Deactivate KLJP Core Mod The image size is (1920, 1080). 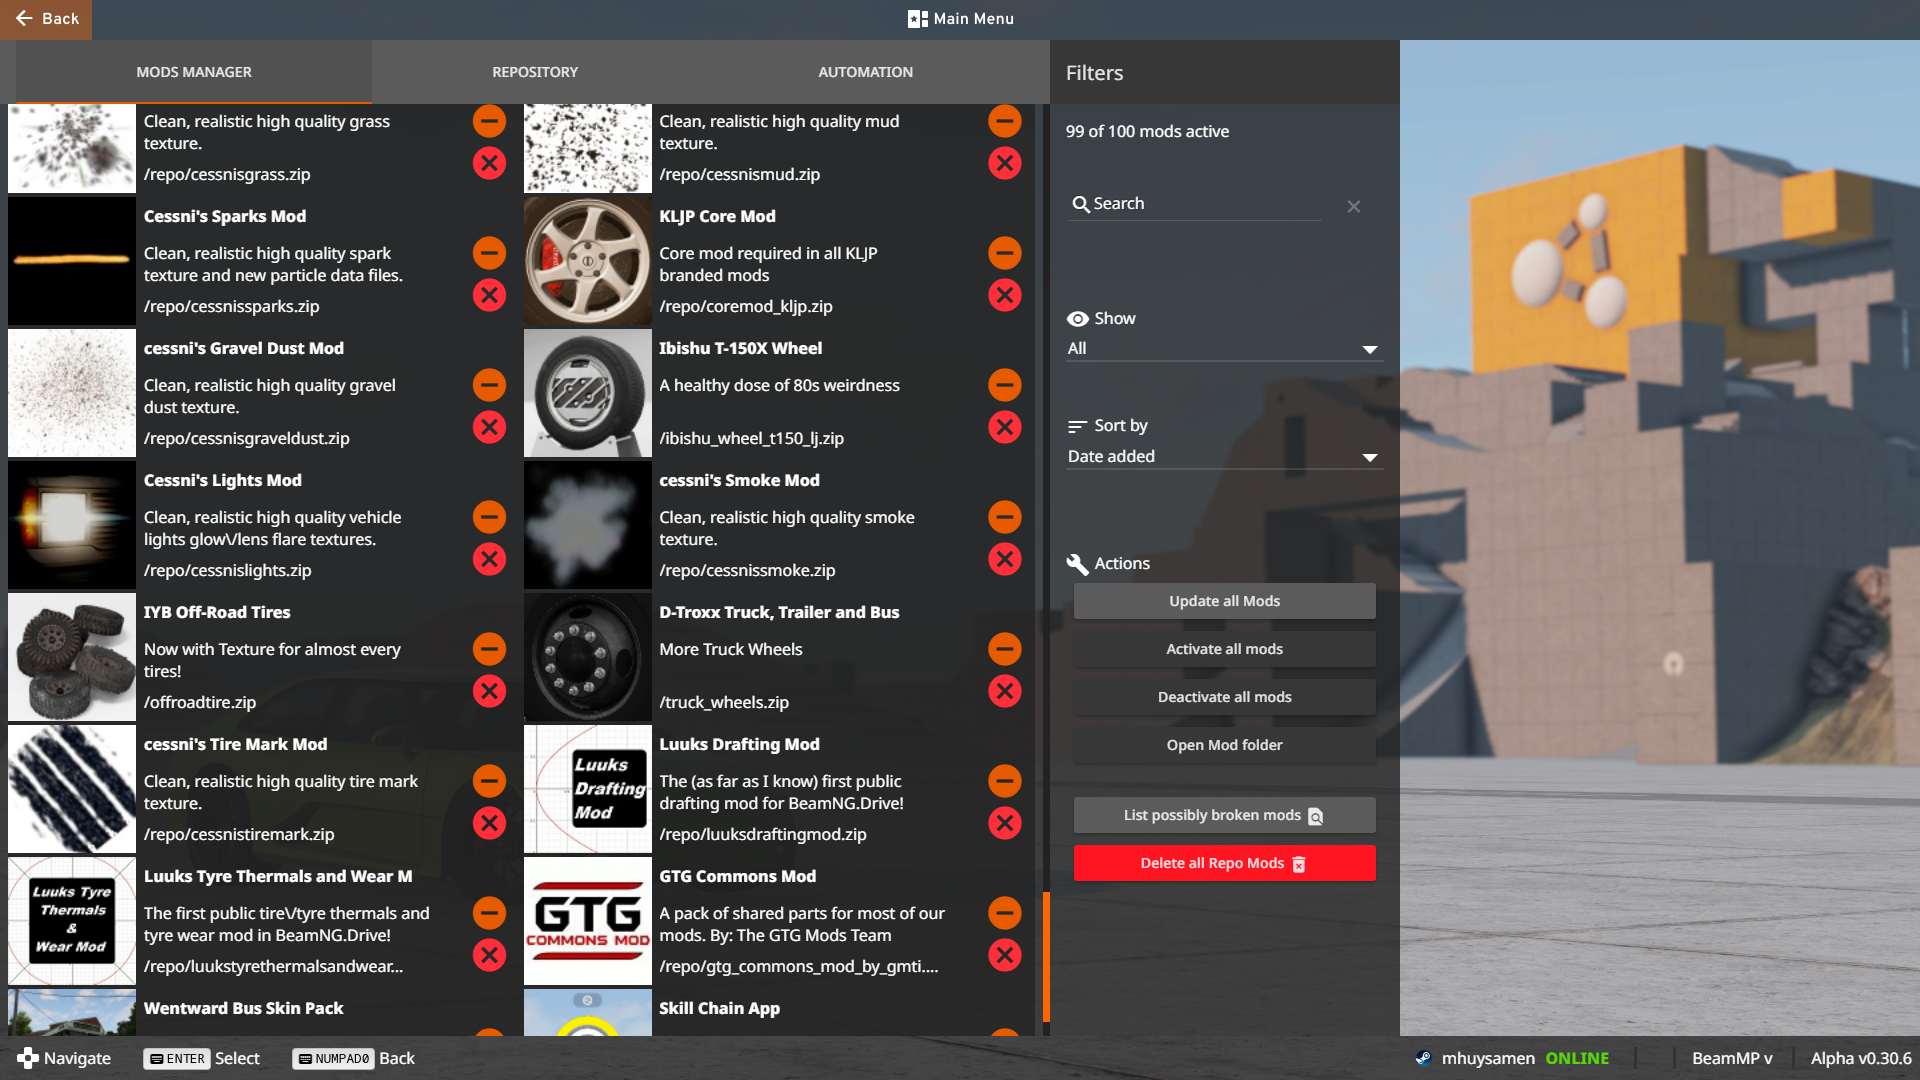click(x=1005, y=253)
